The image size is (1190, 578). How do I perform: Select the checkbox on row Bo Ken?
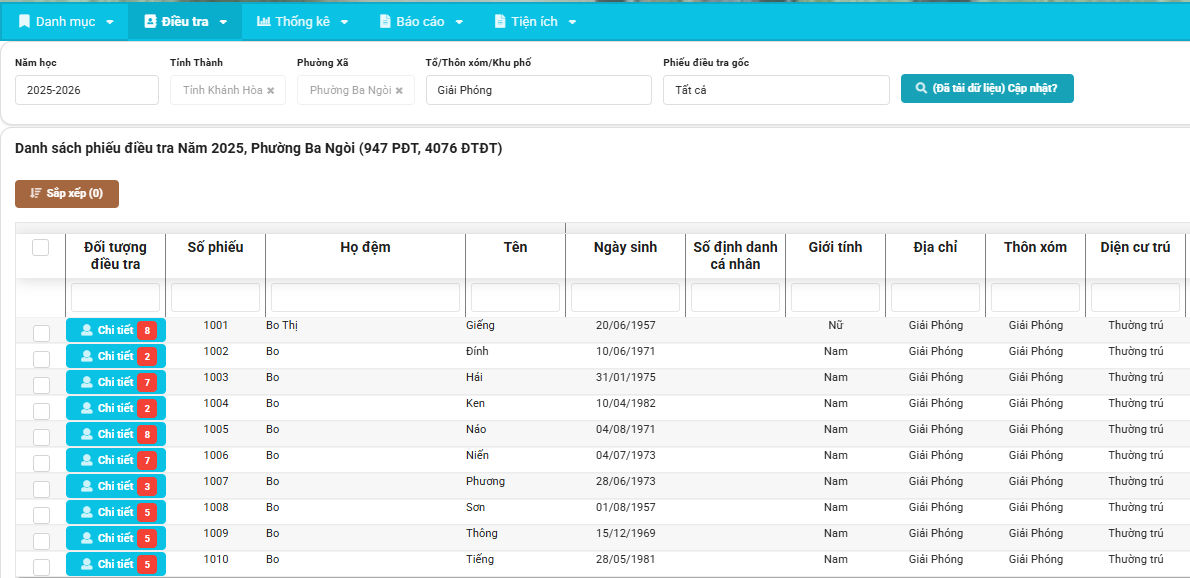[x=42, y=411]
